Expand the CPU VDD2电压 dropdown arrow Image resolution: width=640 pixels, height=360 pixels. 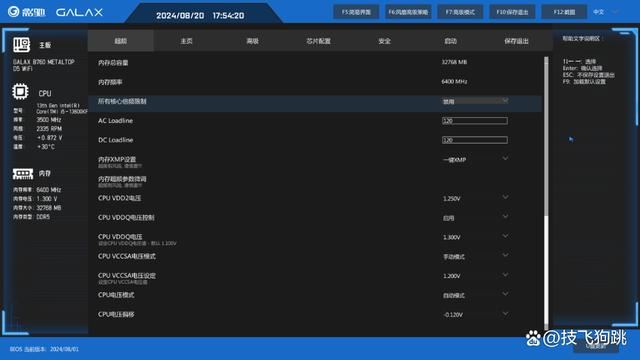[505, 197]
